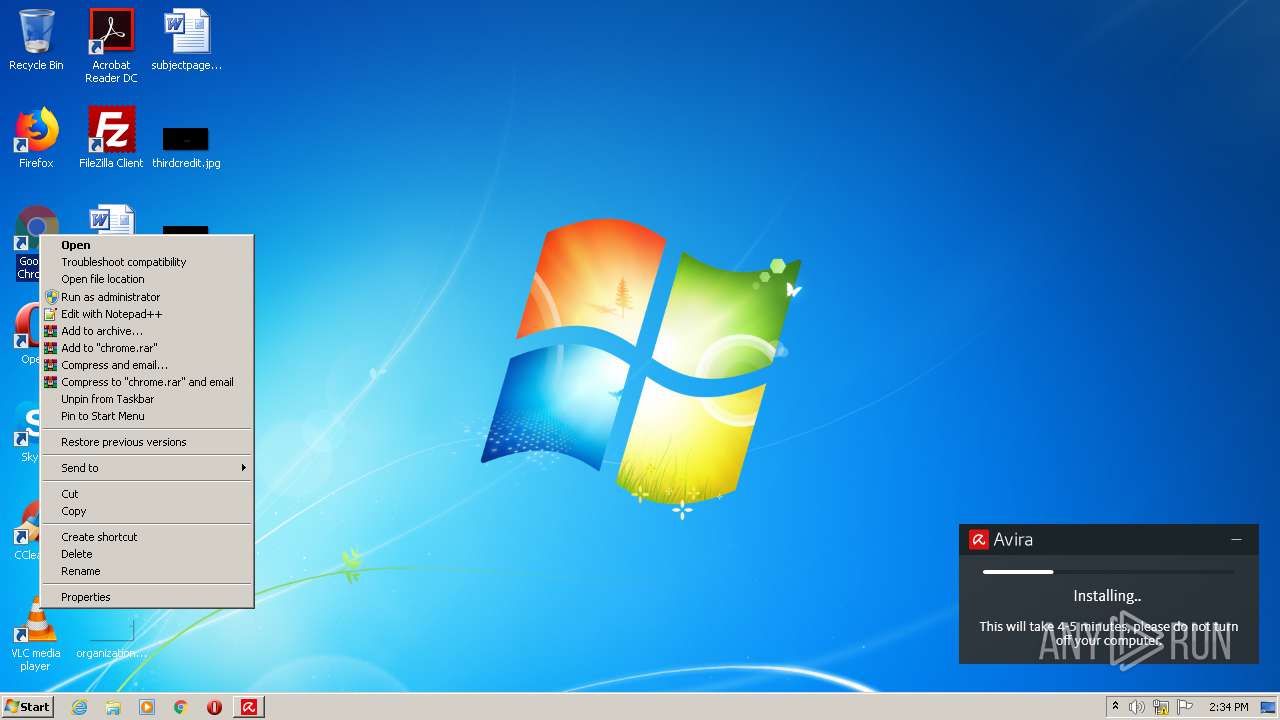Select the subjectpage Word document icon
The height and width of the screenshot is (720, 1280).
[187, 40]
